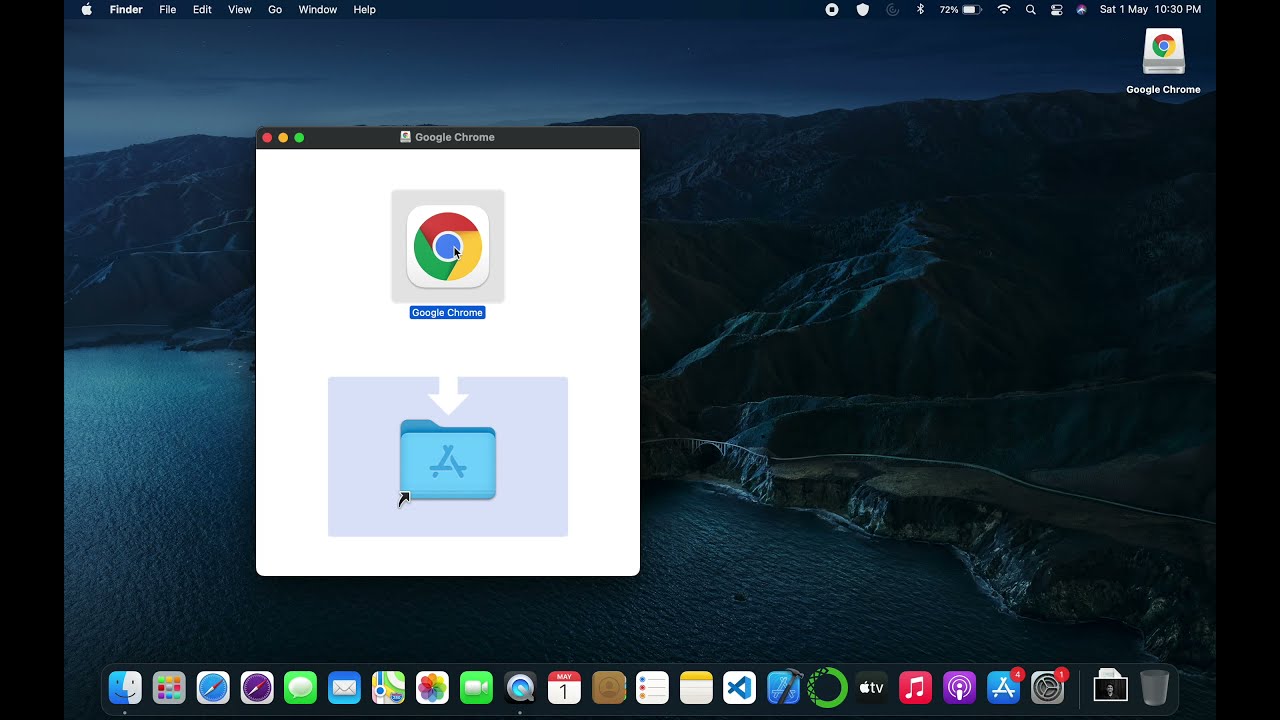1280x720 pixels.
Task: Open Maps from the Dock
Action: (389, 687)
